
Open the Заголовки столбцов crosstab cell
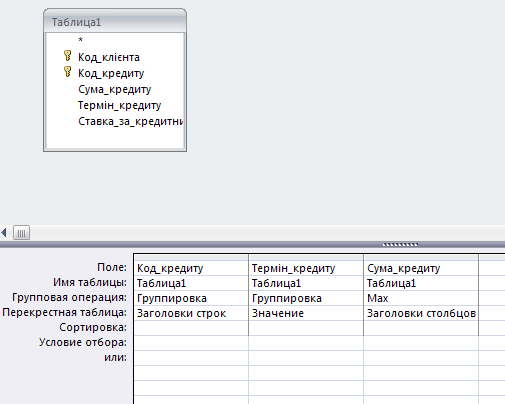tap(421, 313)
